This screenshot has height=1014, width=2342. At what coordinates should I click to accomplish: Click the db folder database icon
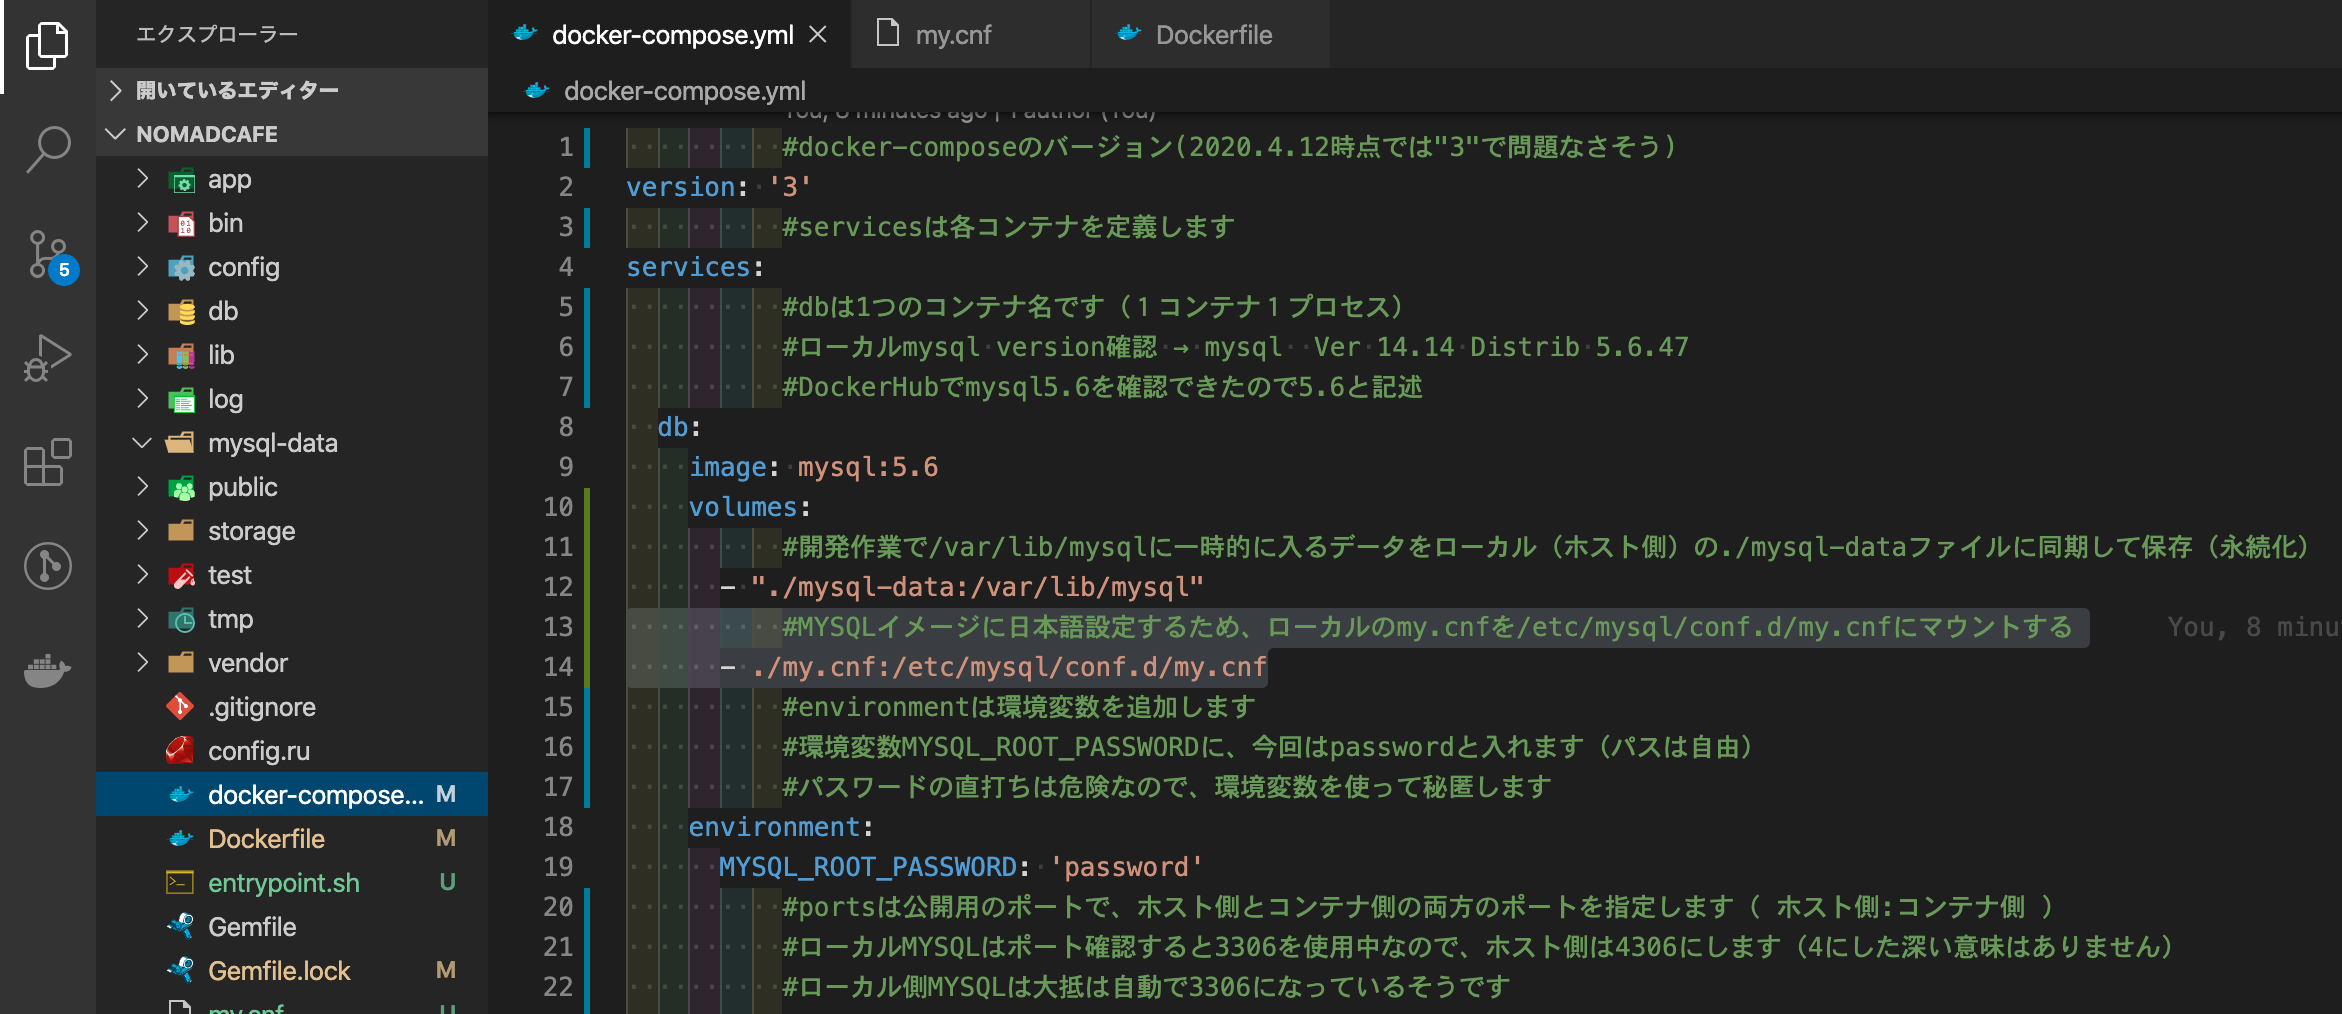(181, 312)
